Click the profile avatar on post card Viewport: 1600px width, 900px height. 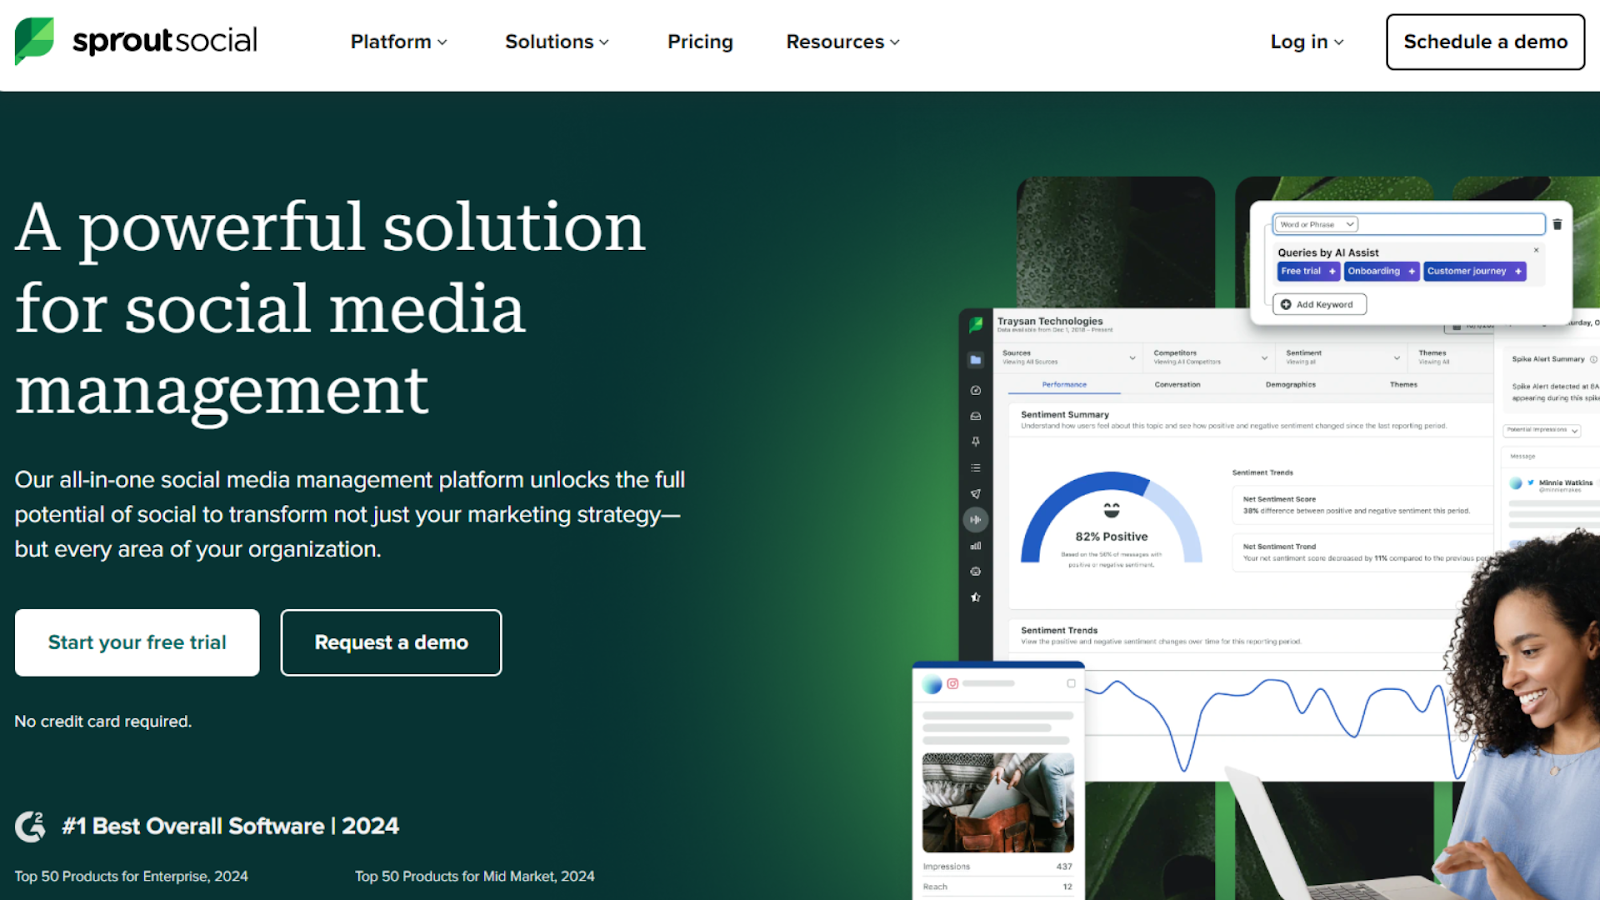click(932, 685)
